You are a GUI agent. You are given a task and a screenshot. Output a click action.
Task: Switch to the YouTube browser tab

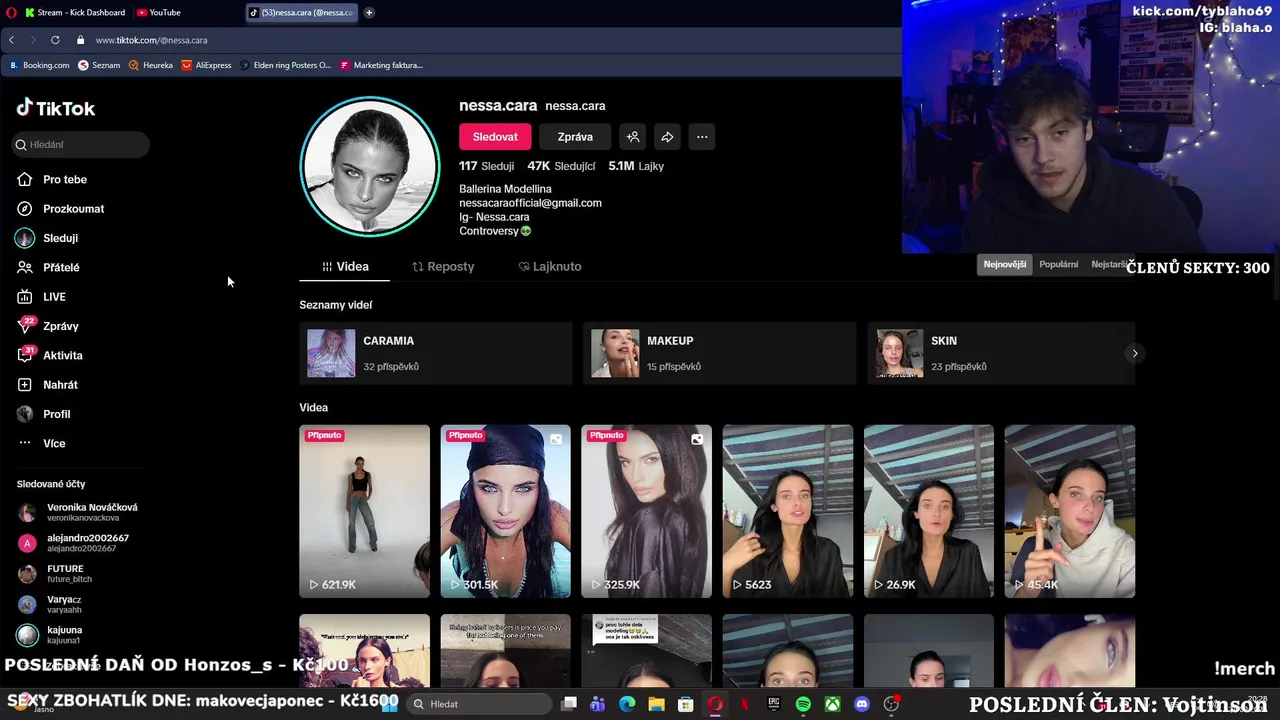pos(159,13)
